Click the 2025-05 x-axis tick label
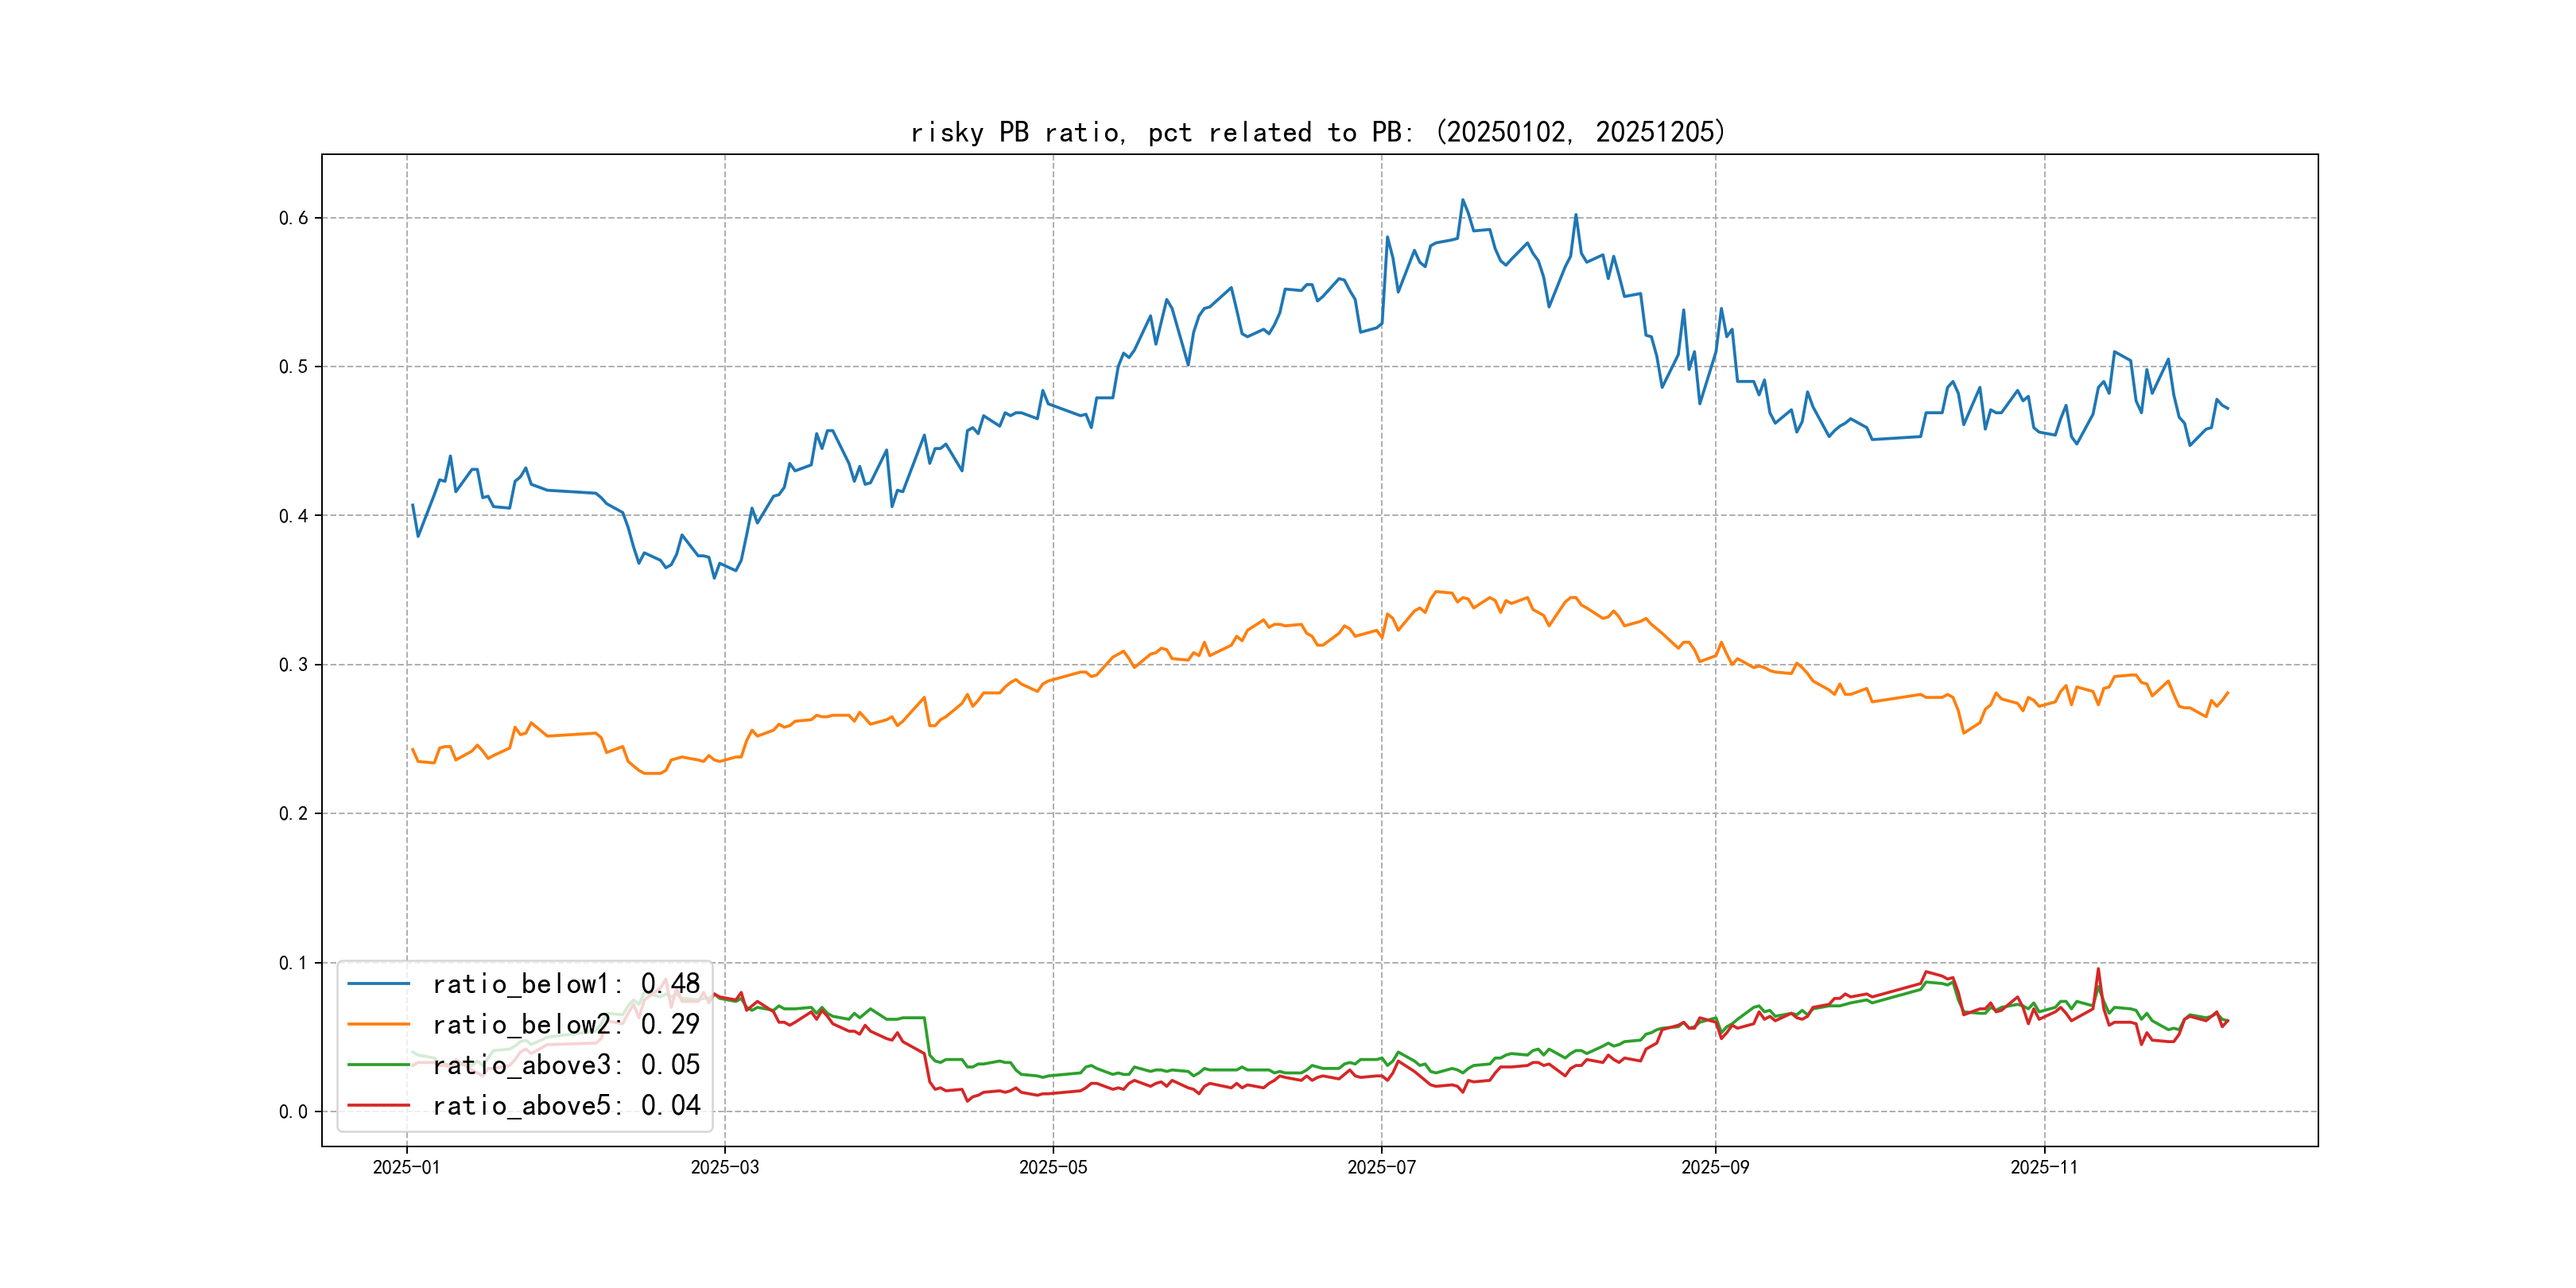The height and width of the screenshot is (1288, 2576). click(x=1053, y=1167)
